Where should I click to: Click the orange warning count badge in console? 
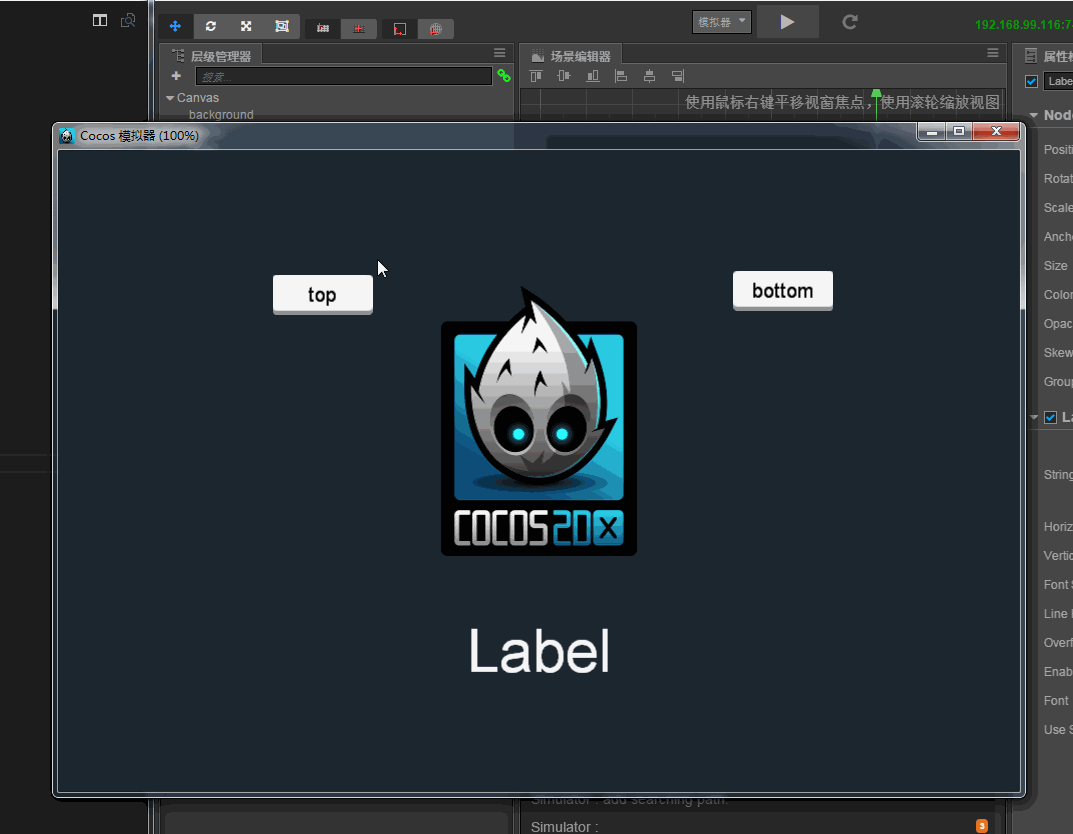tap(981, 826)
